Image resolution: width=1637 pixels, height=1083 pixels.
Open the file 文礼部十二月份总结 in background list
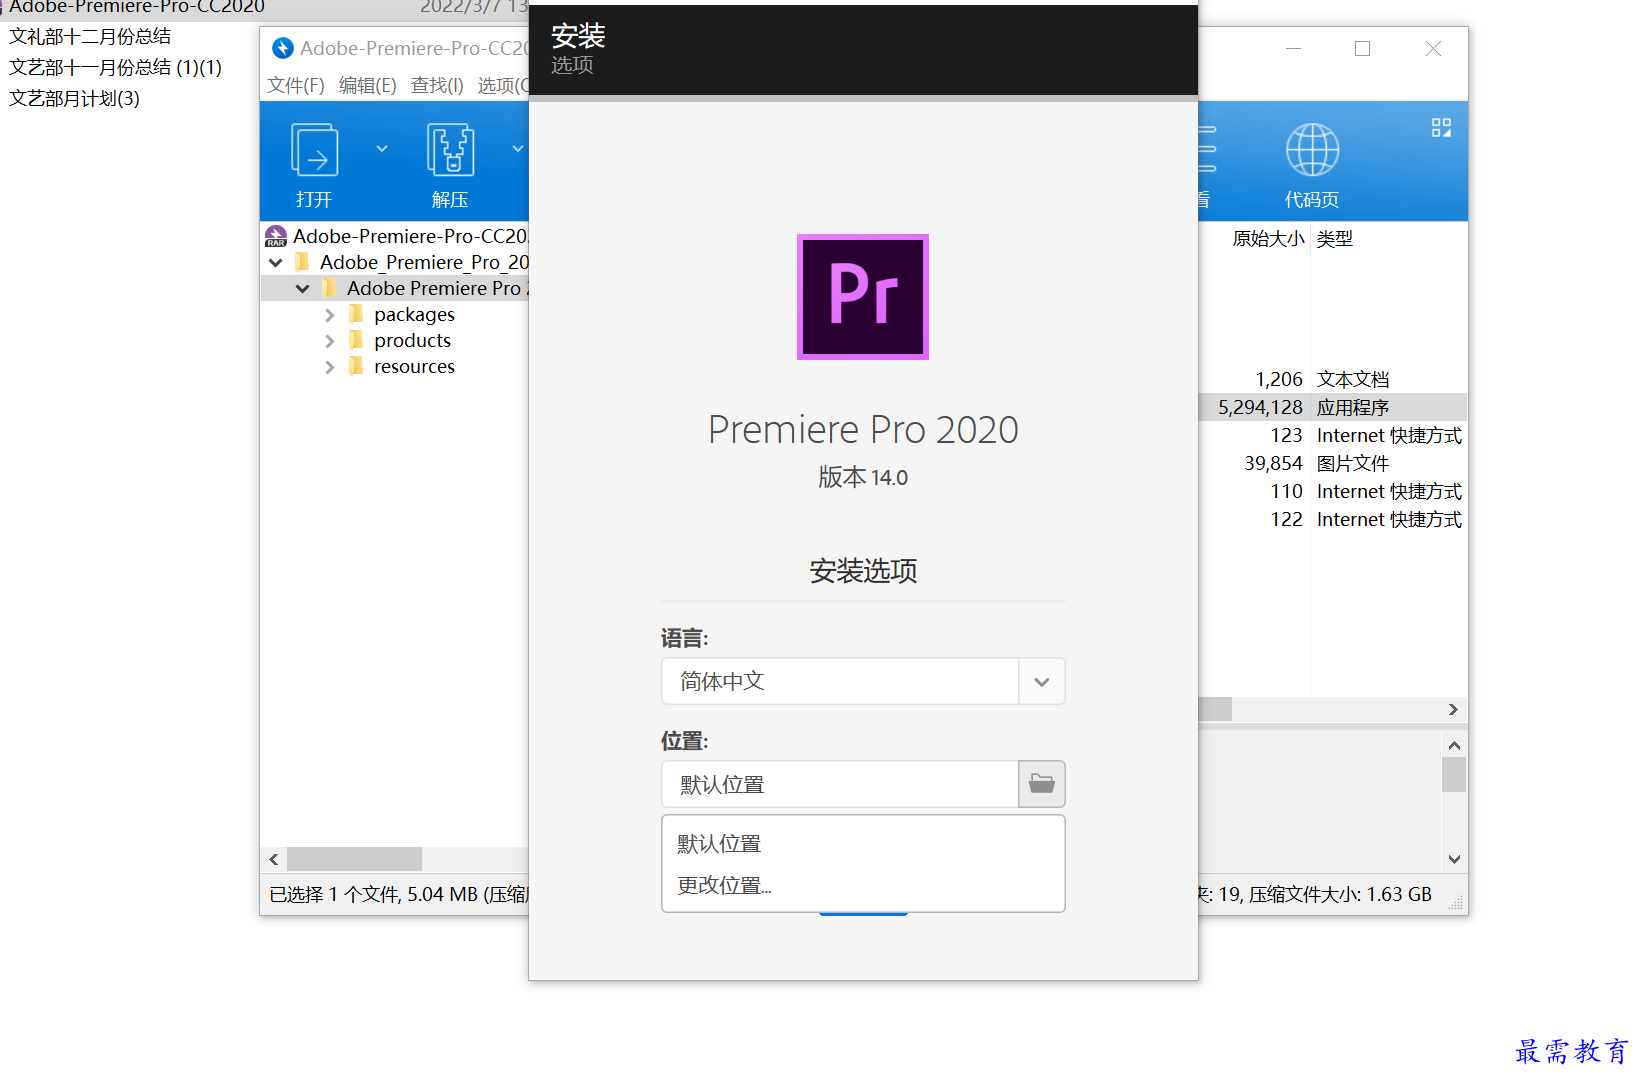[90, 36]
